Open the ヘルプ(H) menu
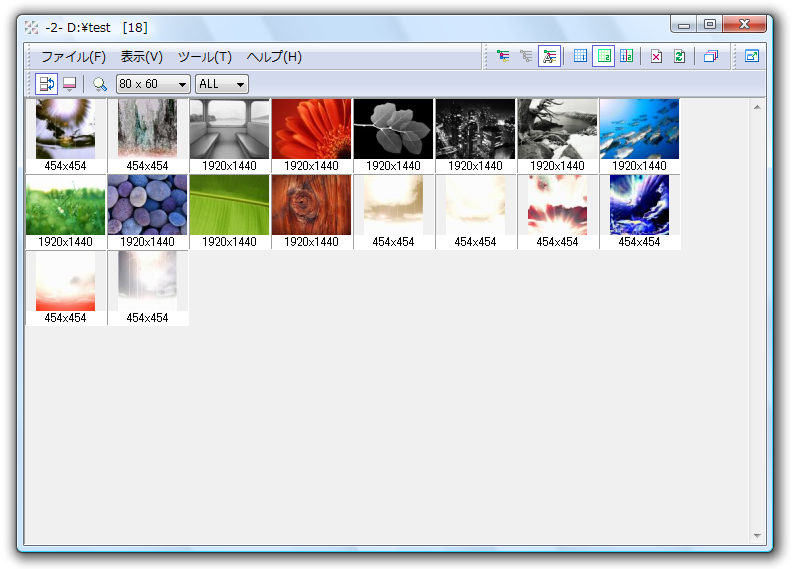Screen dimensions: 793x569 [x=274, y=57]
